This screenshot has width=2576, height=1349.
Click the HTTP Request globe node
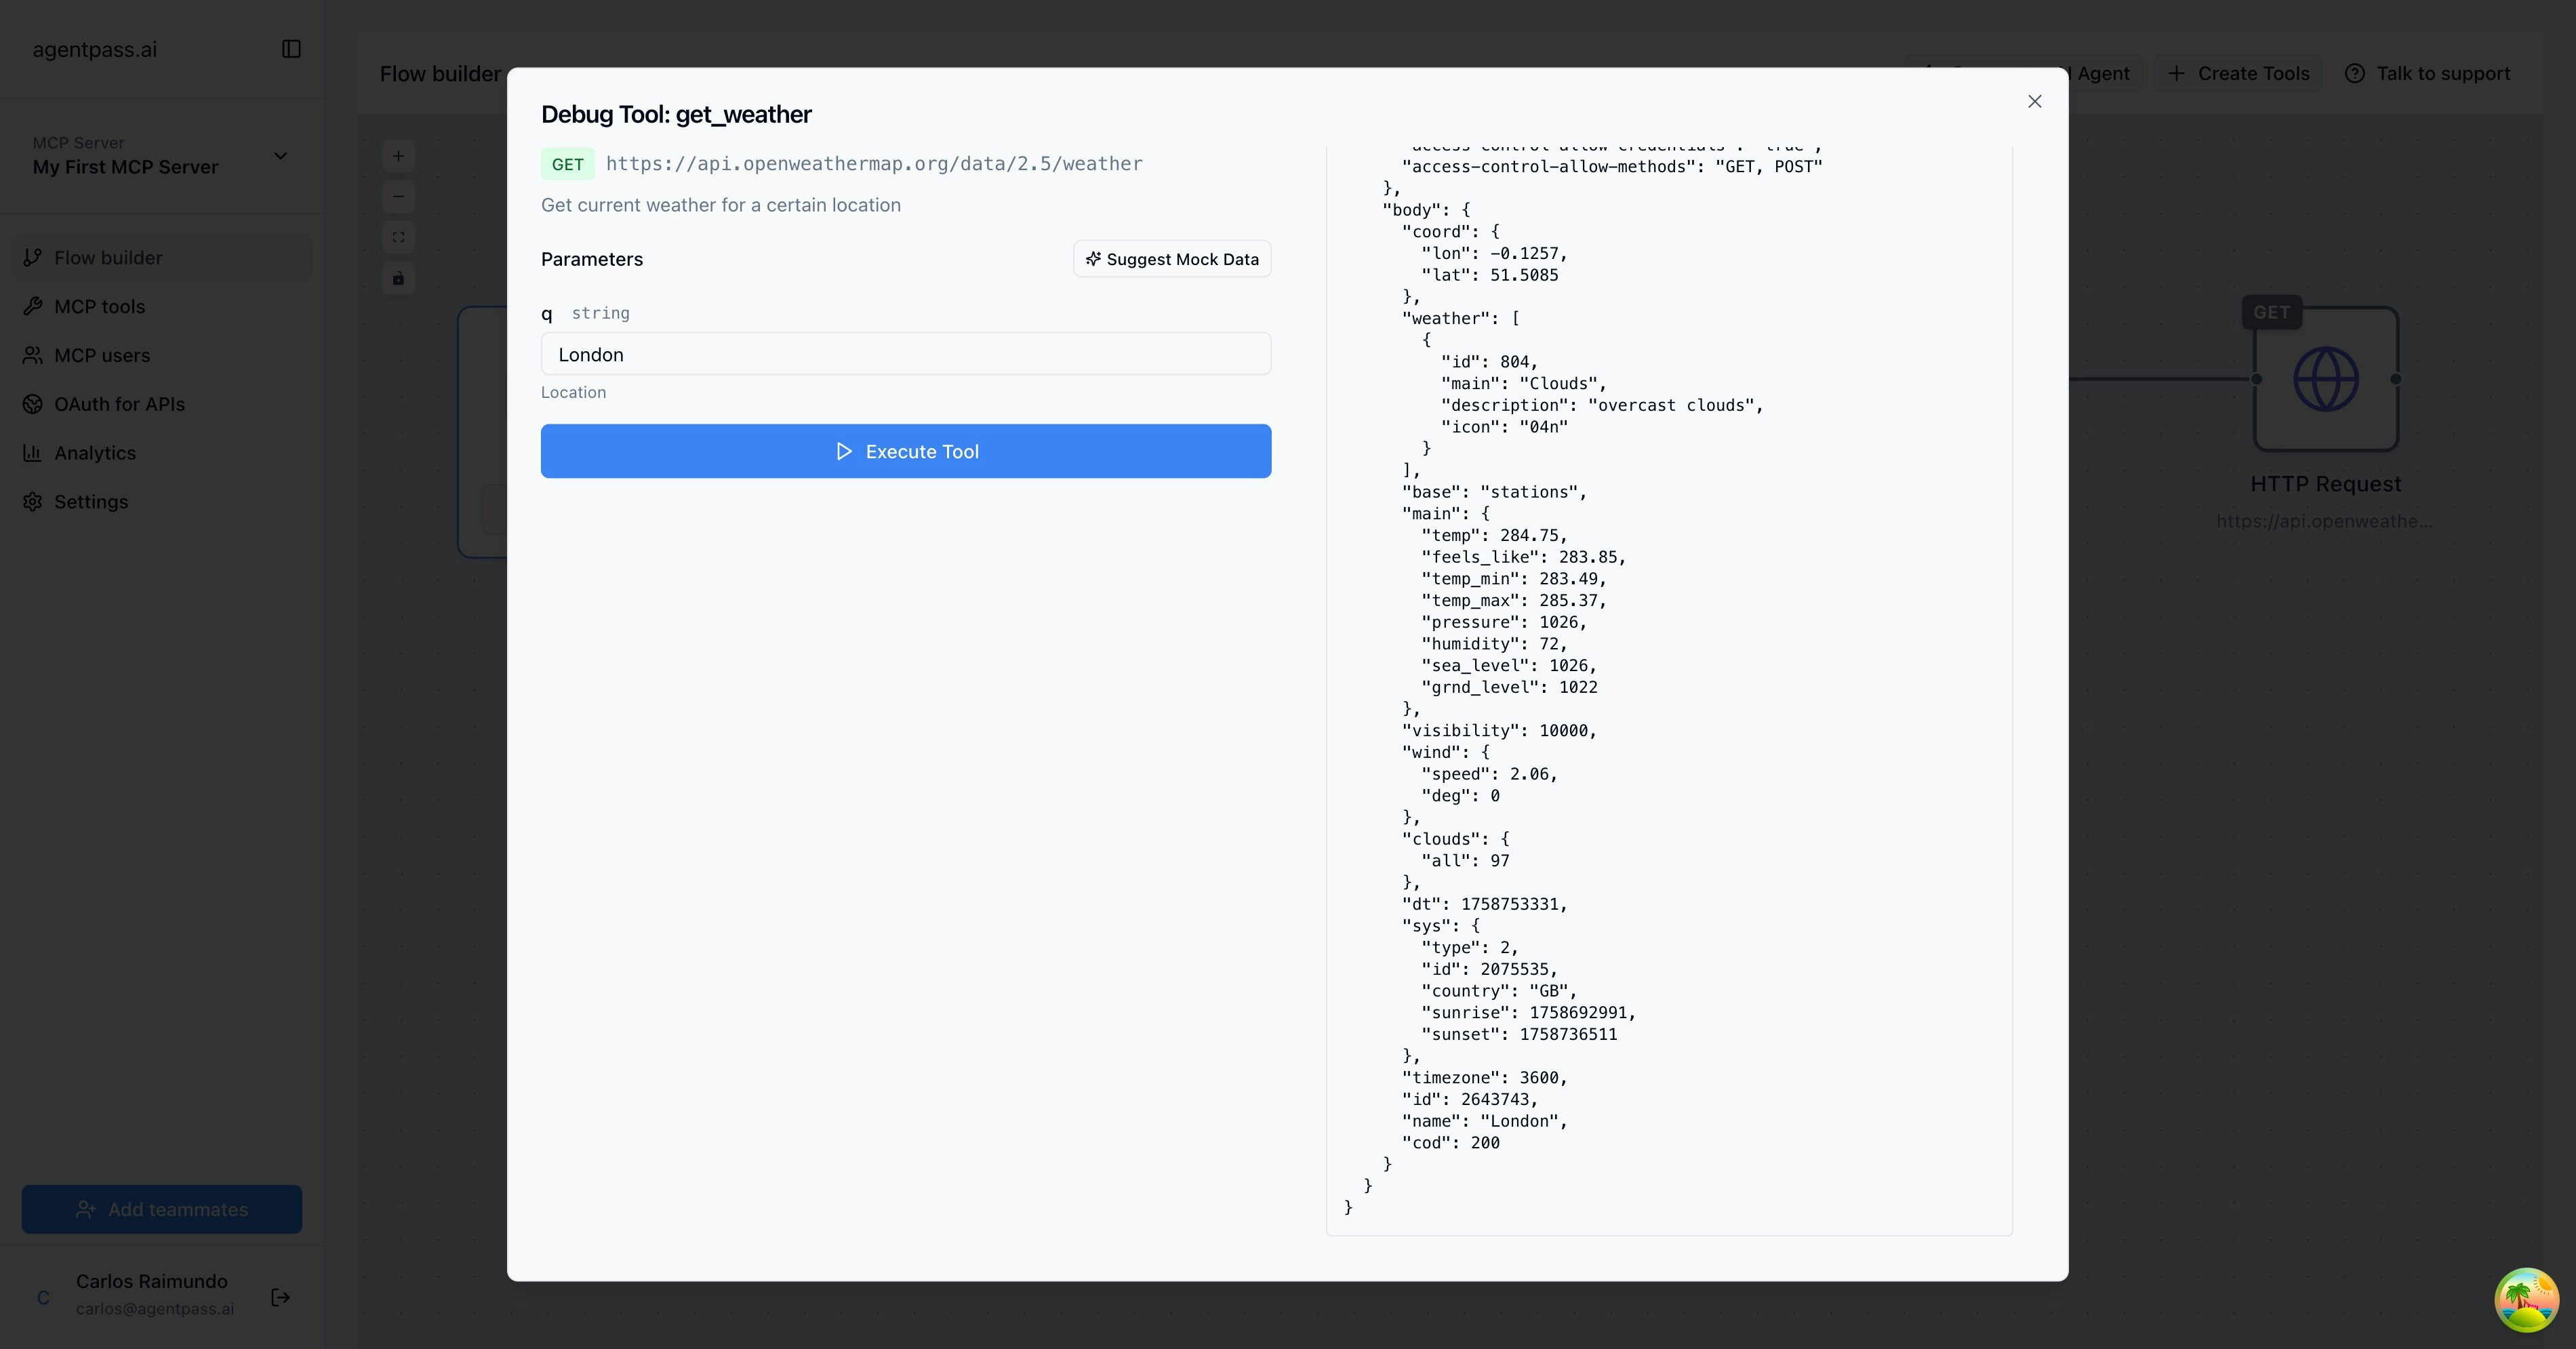click(x=2325, y=379)
